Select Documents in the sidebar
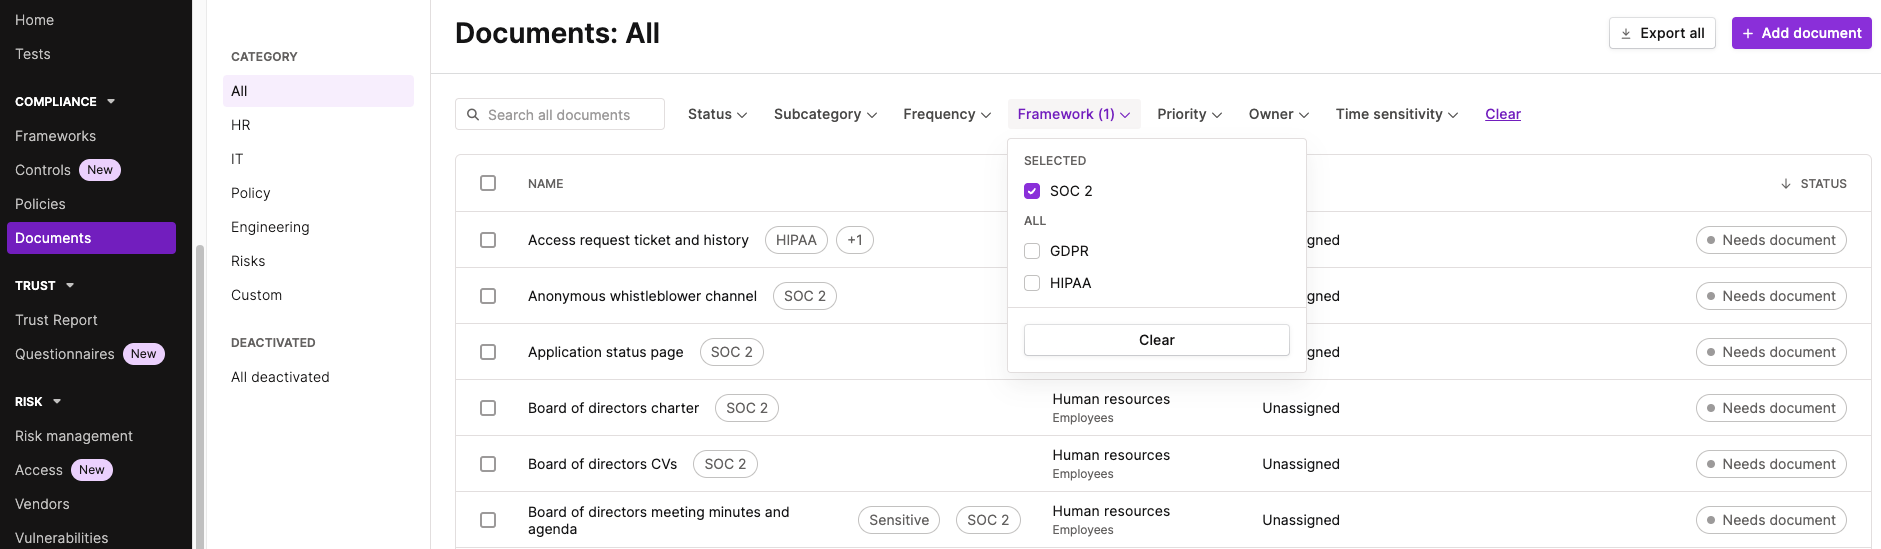Screen dimensions: 1881x549 pyautogui.click(x=91, y=238)
